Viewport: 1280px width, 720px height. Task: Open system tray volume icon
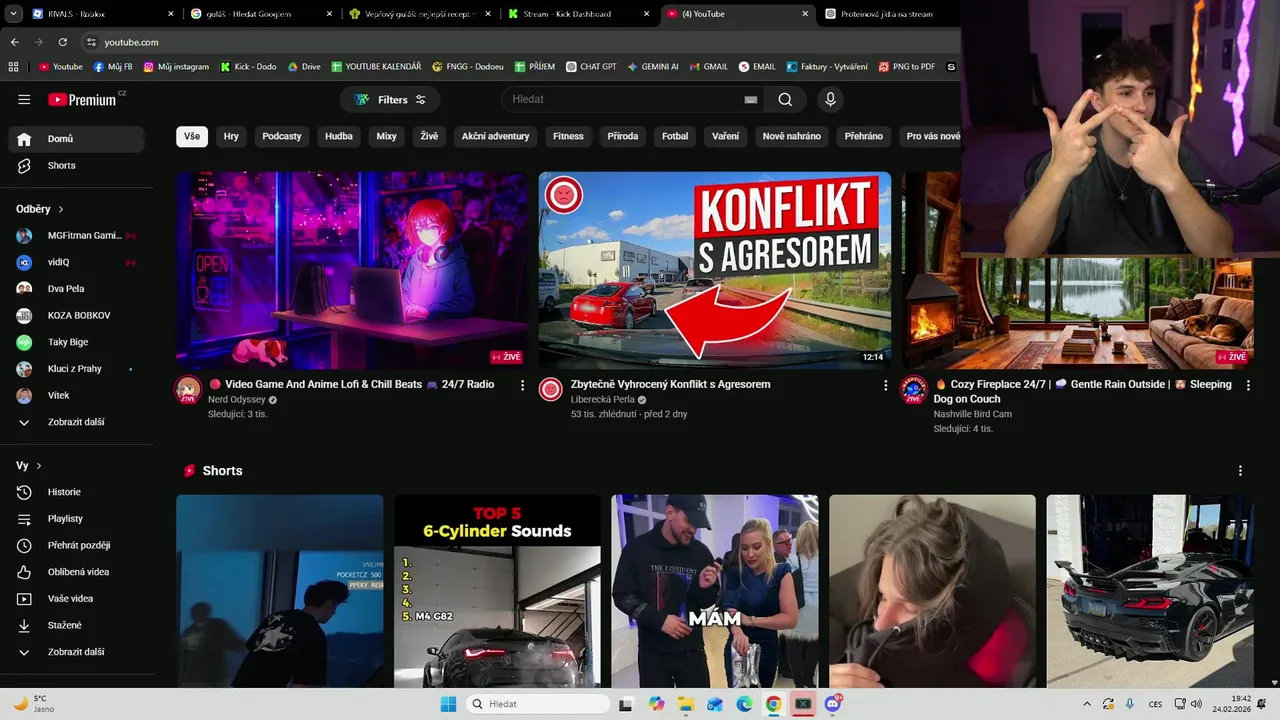[x=1197, y=704]
